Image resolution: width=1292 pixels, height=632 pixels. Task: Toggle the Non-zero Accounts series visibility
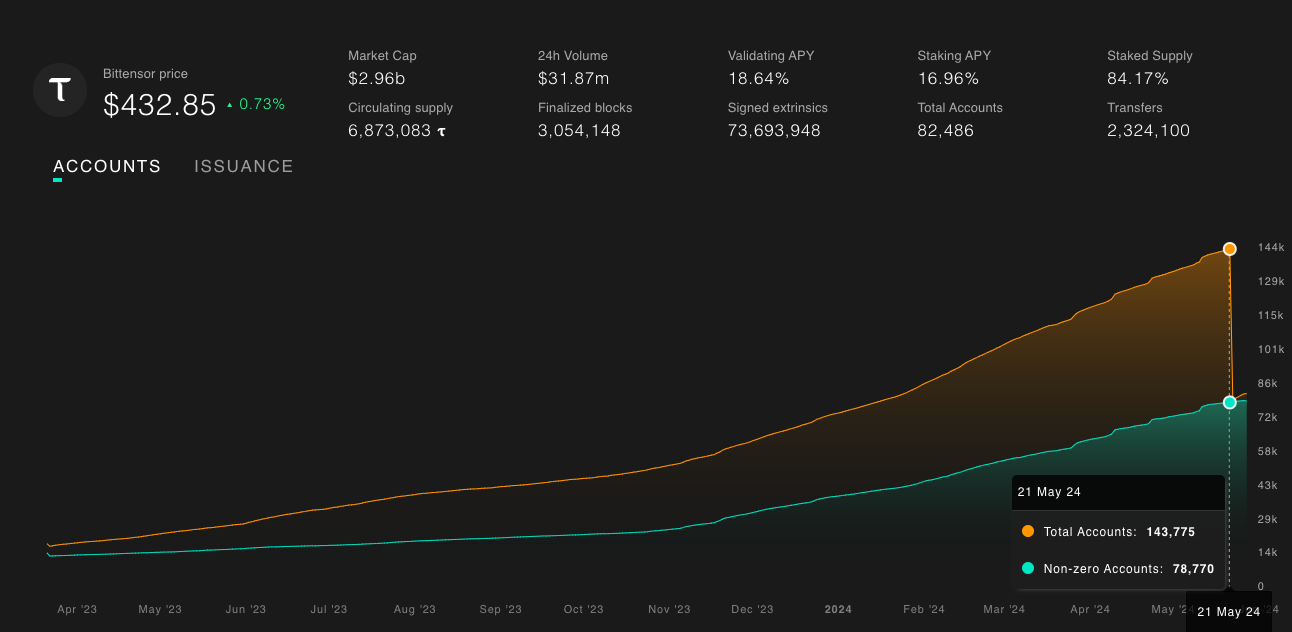(1122, 568)
